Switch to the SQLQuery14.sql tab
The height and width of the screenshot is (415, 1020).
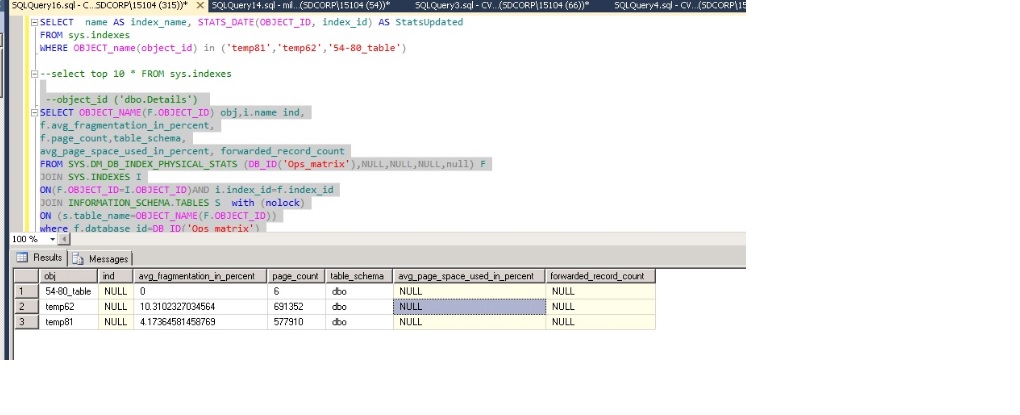[x=301, y=5]
